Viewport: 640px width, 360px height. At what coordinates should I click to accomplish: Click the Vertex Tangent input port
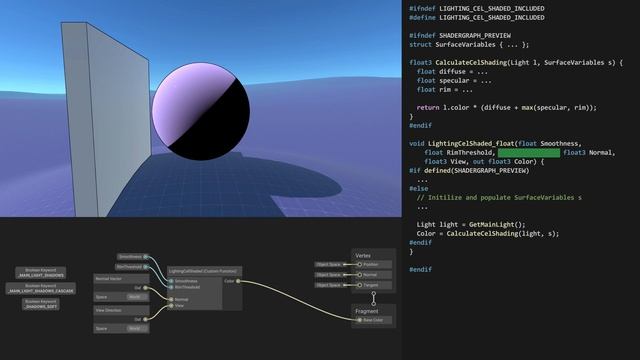[360, 285]
